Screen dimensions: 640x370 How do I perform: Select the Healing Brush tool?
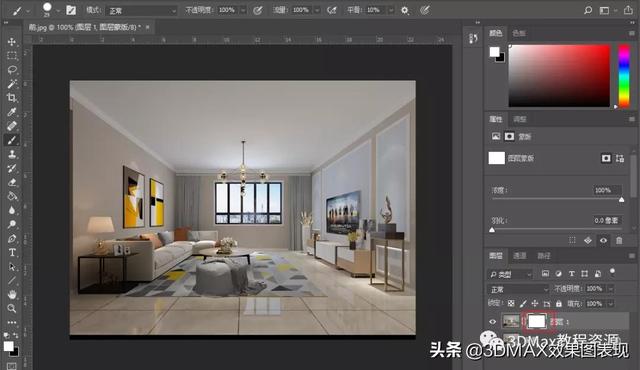(x=12, y=126)
